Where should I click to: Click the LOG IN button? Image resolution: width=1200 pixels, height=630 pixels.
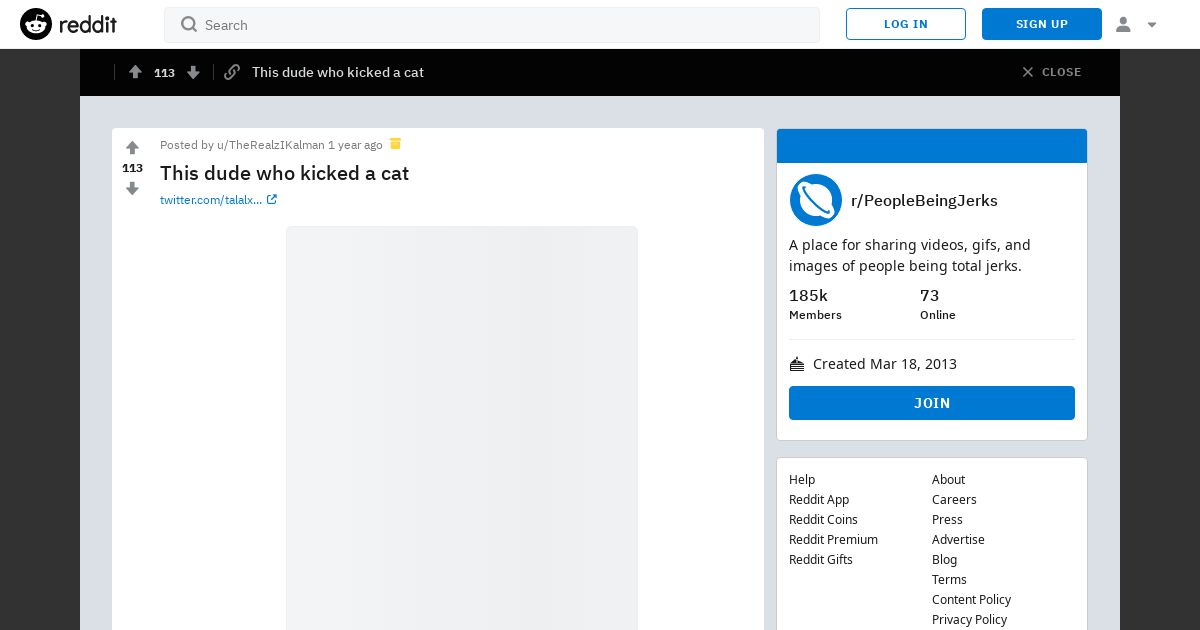[x=906, y=24]
